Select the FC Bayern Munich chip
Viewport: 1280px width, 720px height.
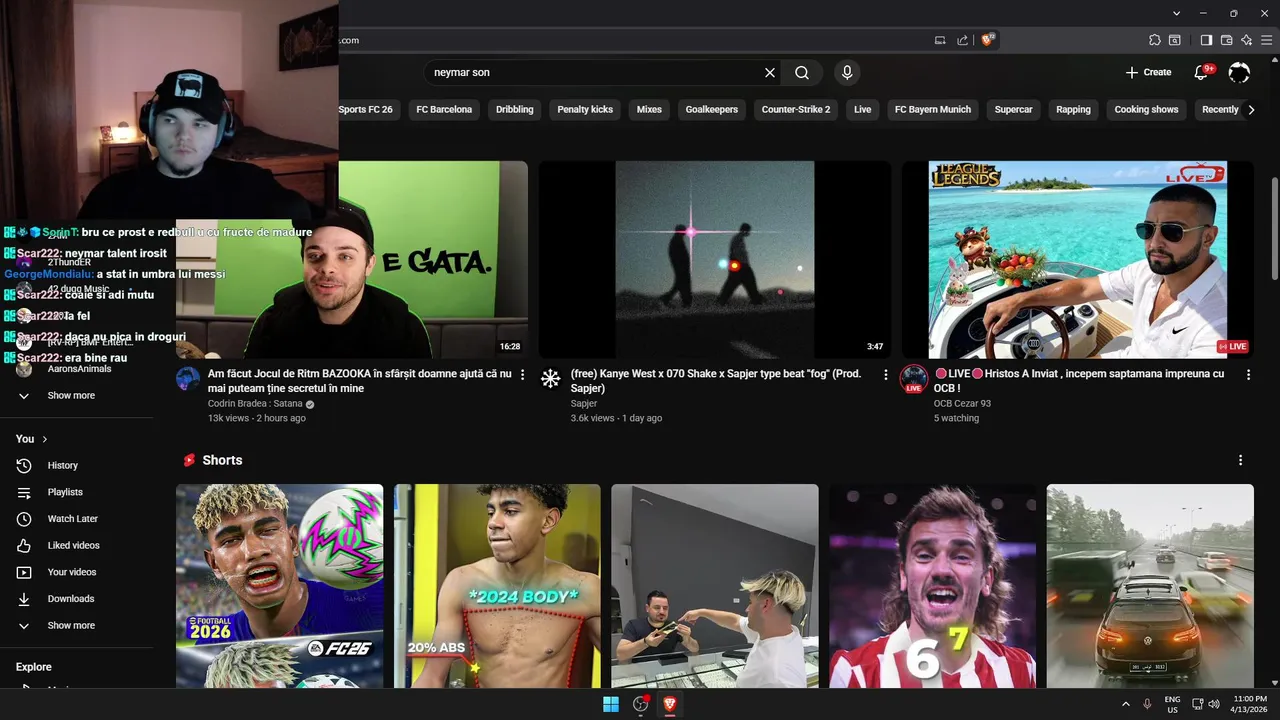coord(933,110)
